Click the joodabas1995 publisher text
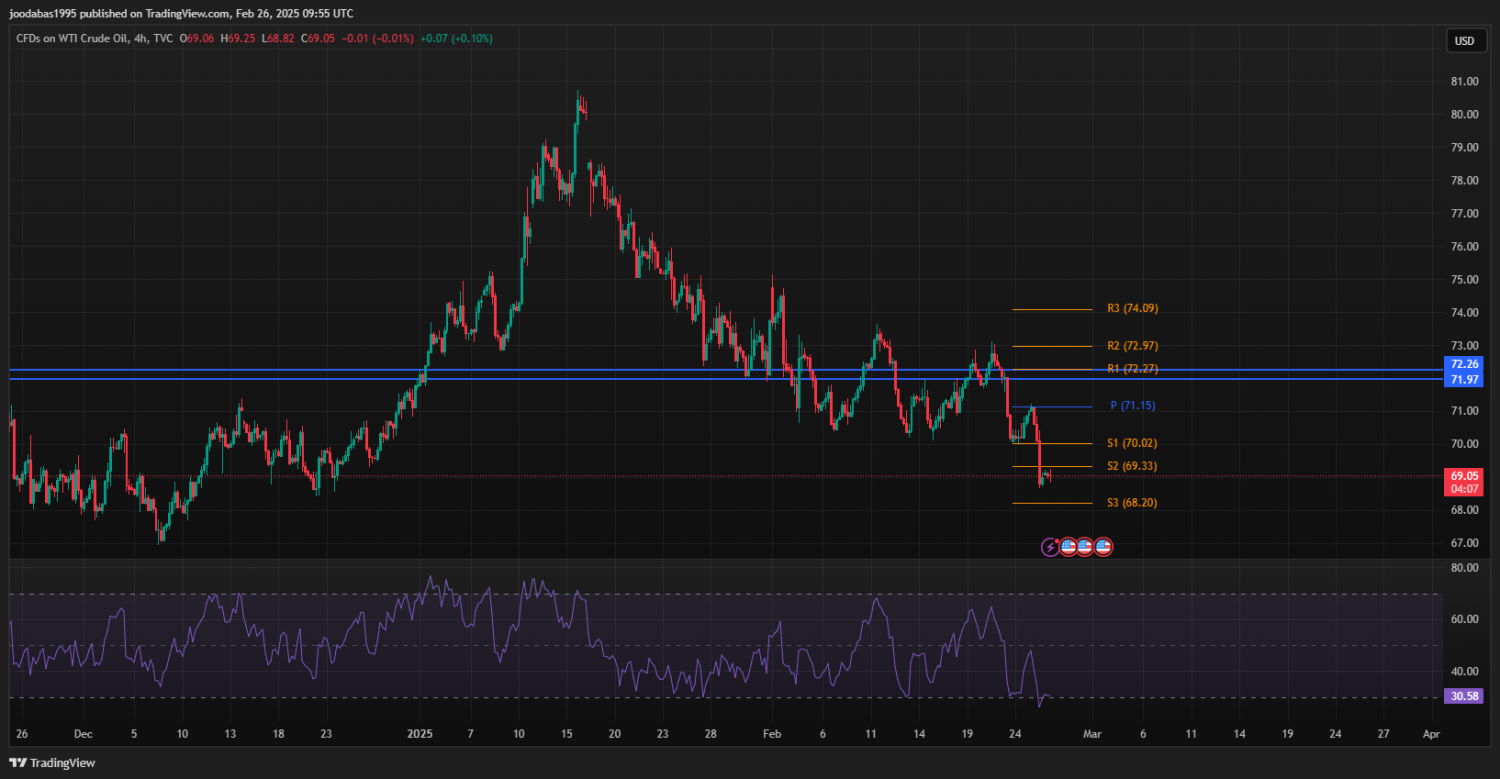The height and width of the screenshot is (779, 1500). [x=47, y=13]
